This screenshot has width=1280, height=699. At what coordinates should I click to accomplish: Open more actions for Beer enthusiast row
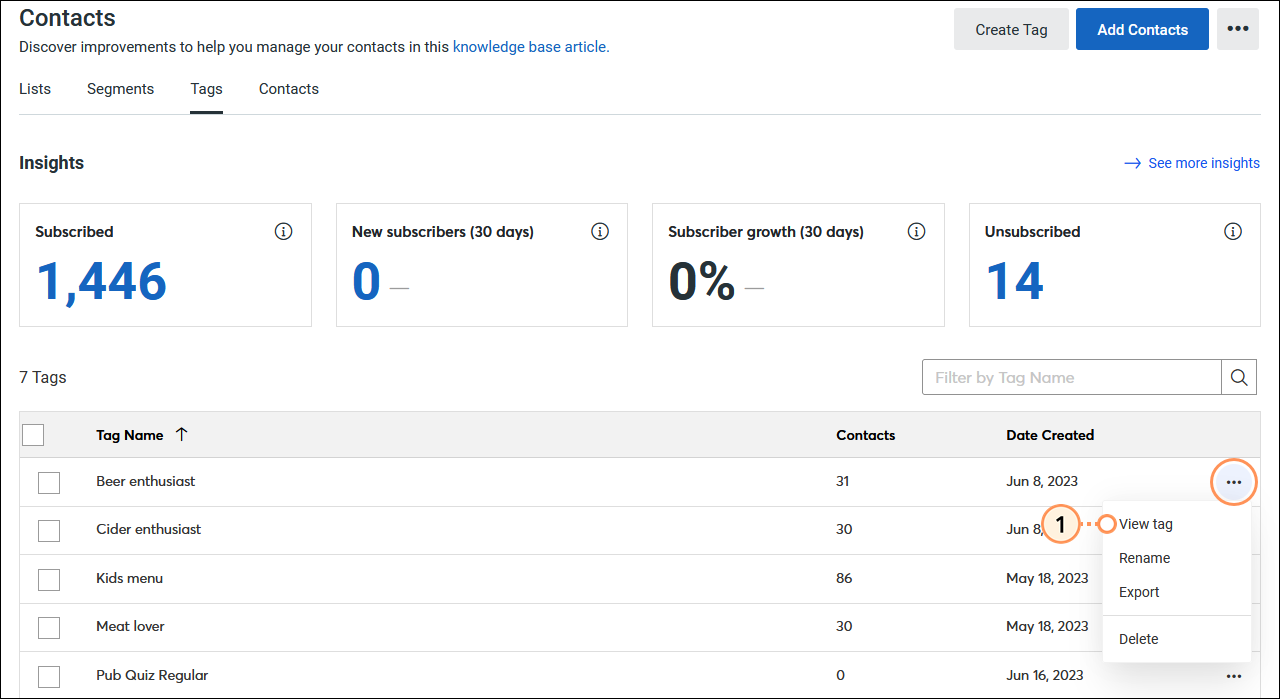click(x=1234, y=483)
